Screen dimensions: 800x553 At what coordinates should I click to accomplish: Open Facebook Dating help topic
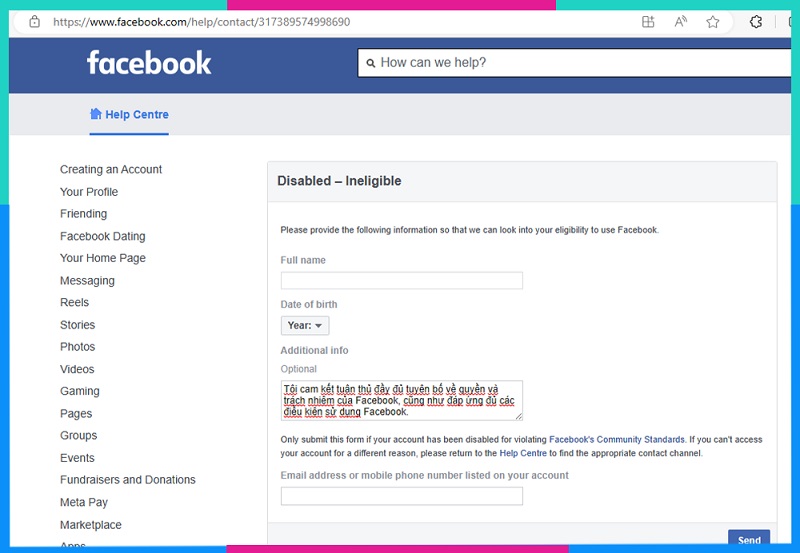click(103, 236)
